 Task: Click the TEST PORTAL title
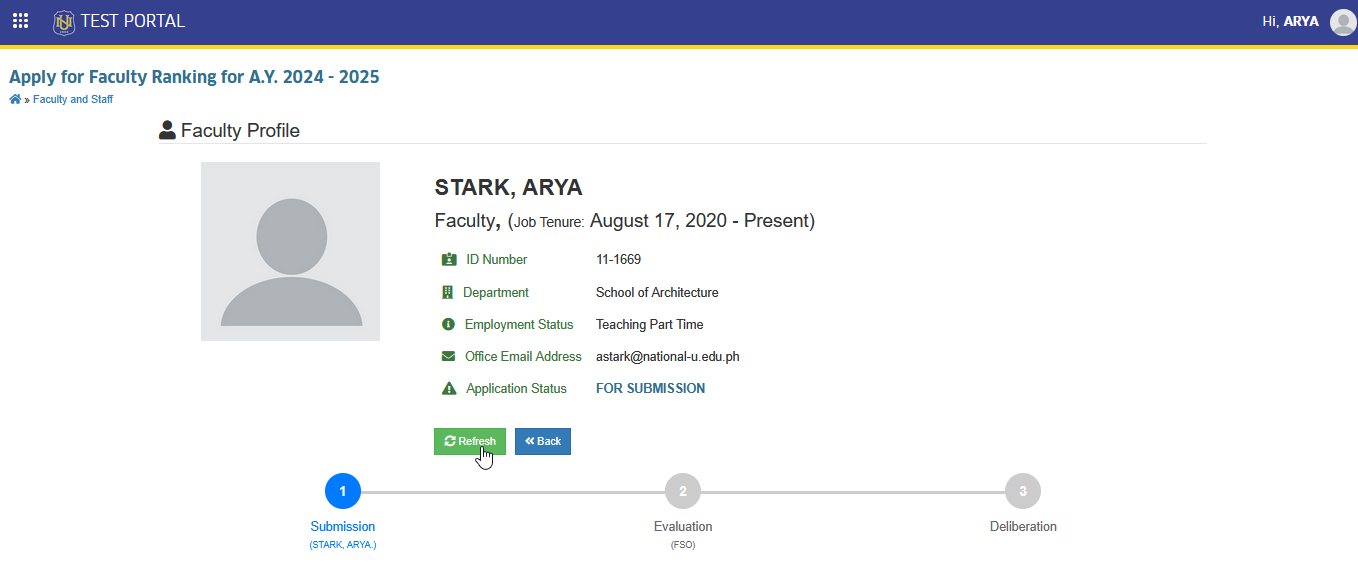click(133, 21)
